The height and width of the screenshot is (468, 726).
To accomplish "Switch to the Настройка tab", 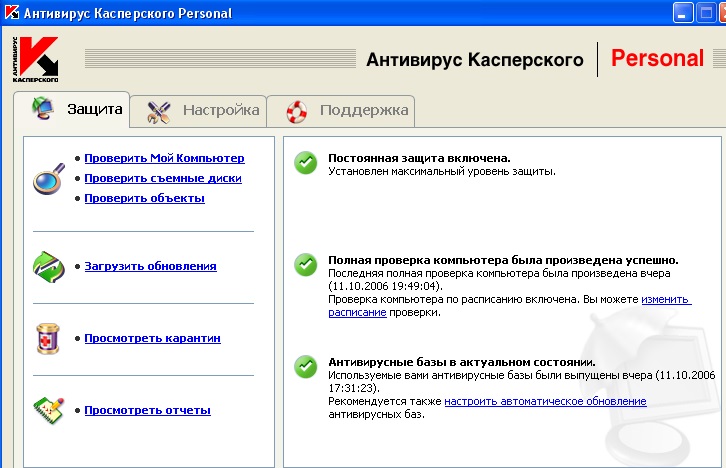I will 202,110.
